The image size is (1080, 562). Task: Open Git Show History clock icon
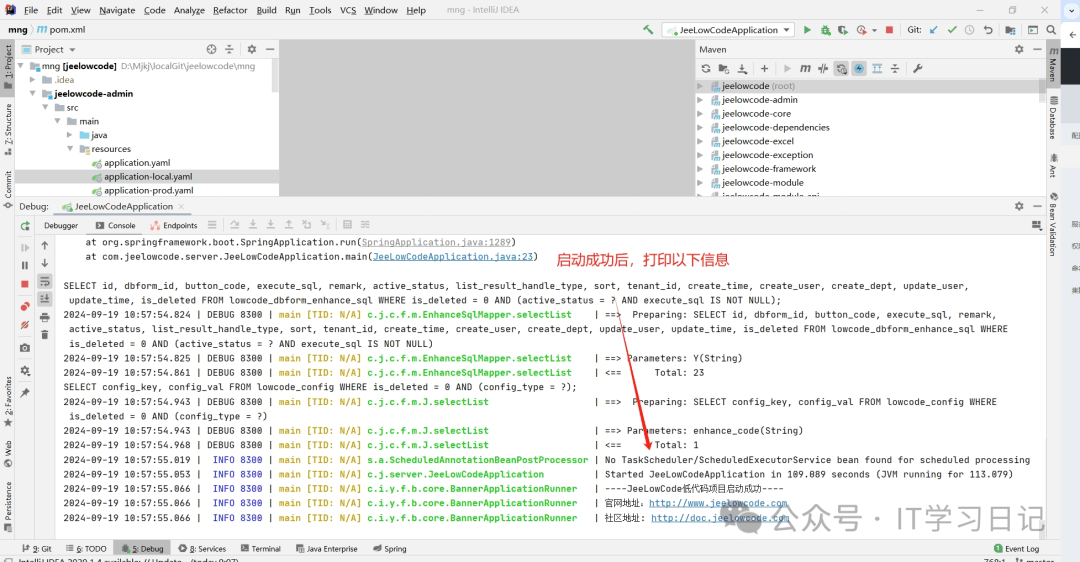(x=970, y=30)
